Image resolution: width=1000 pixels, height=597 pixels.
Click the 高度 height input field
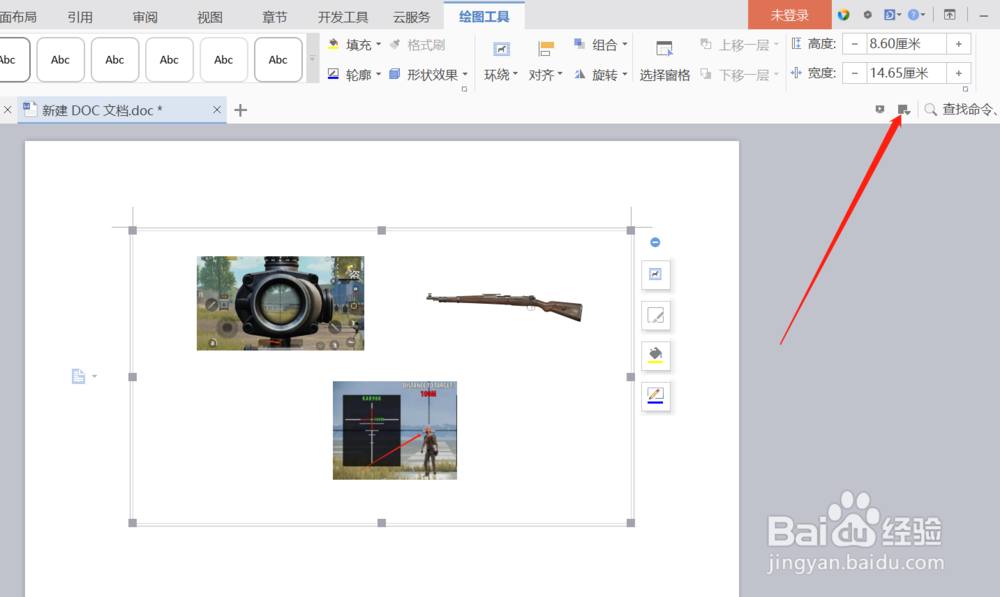(906, 44)
